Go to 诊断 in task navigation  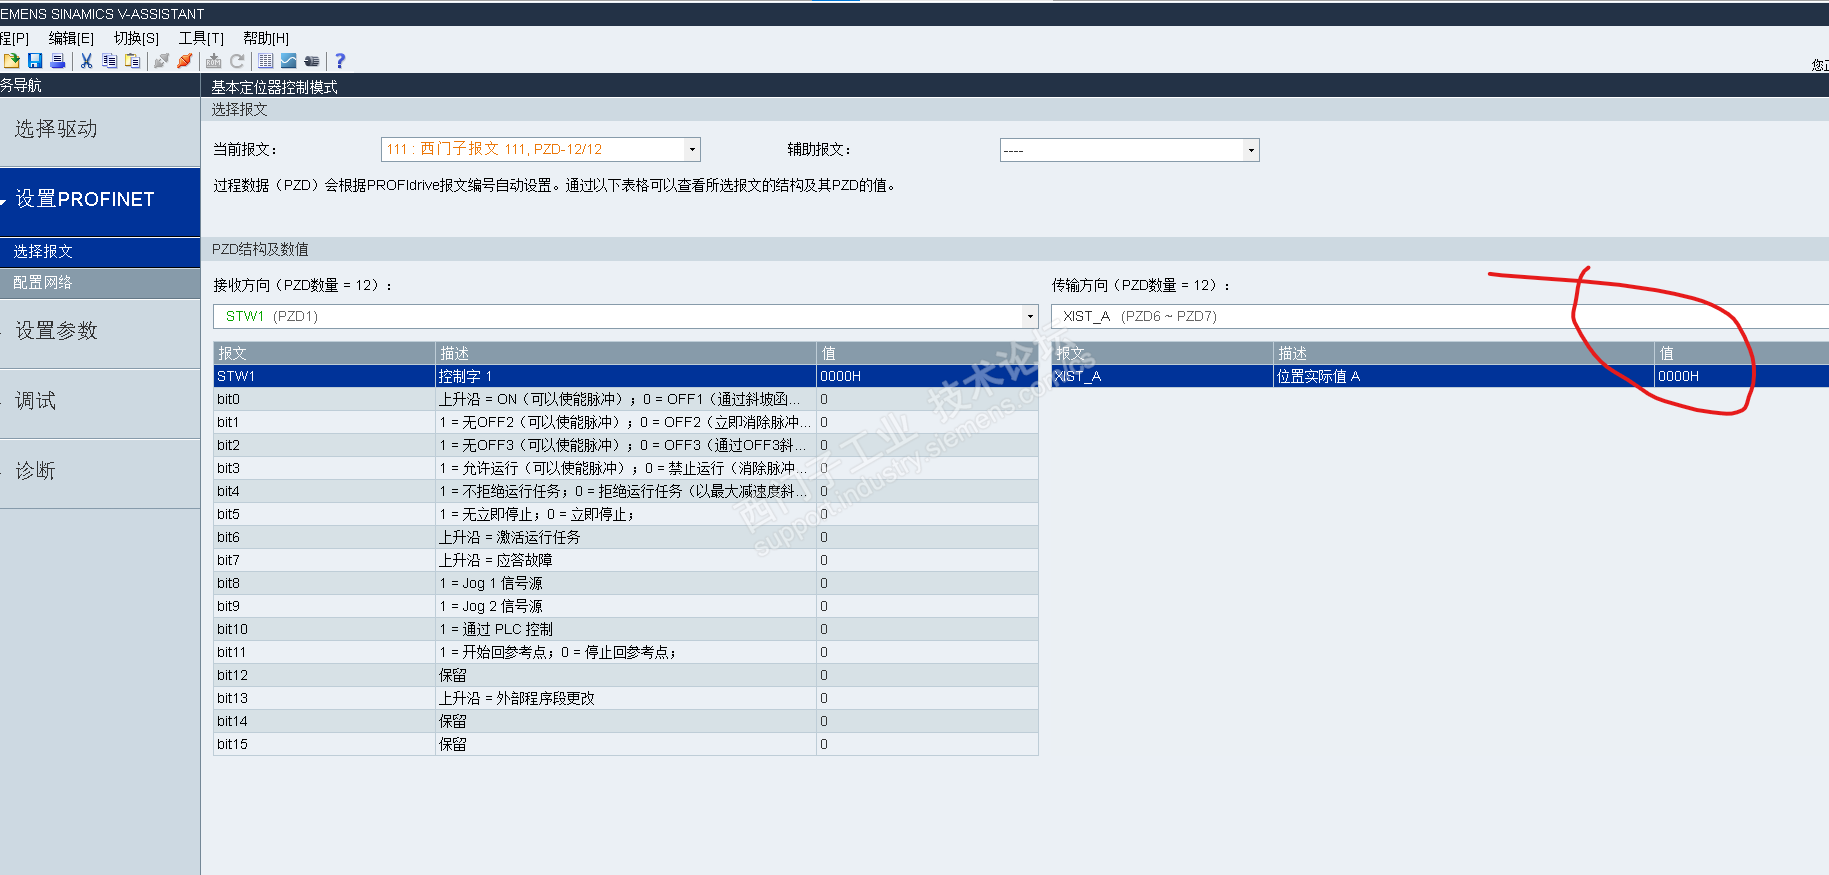100,473
